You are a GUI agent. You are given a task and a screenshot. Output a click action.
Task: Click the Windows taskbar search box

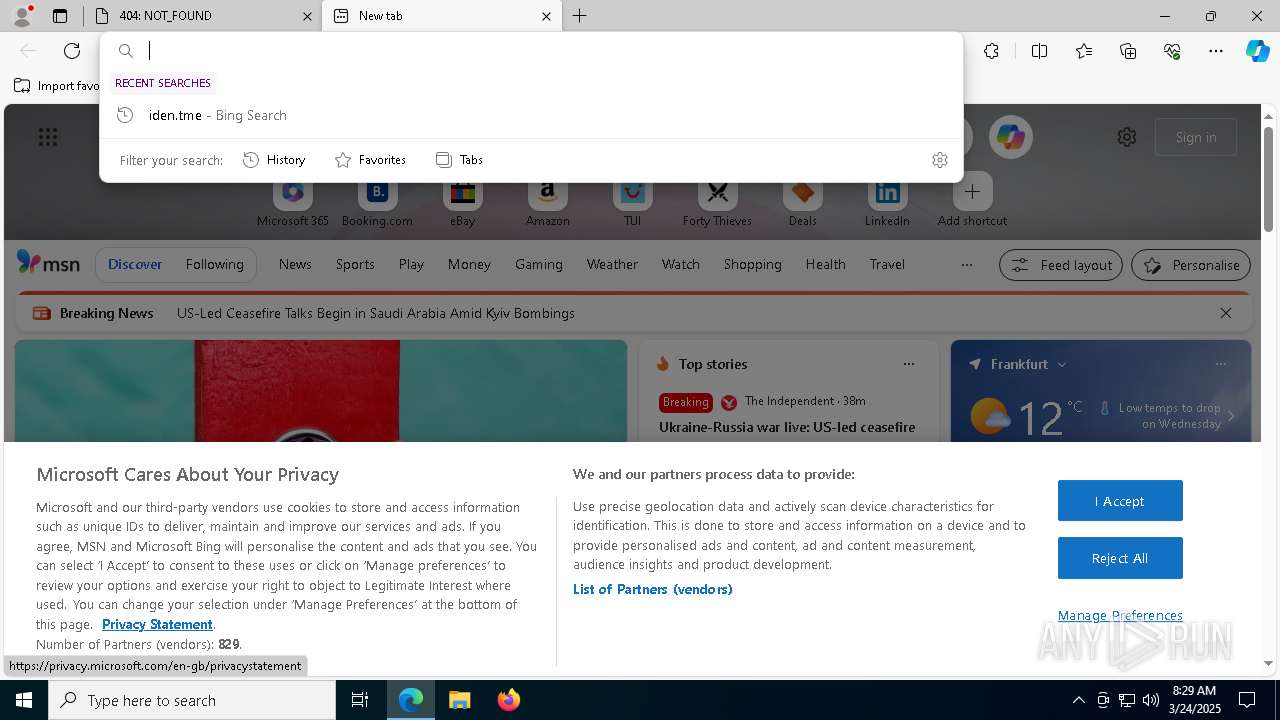click(x=192, y=700)
